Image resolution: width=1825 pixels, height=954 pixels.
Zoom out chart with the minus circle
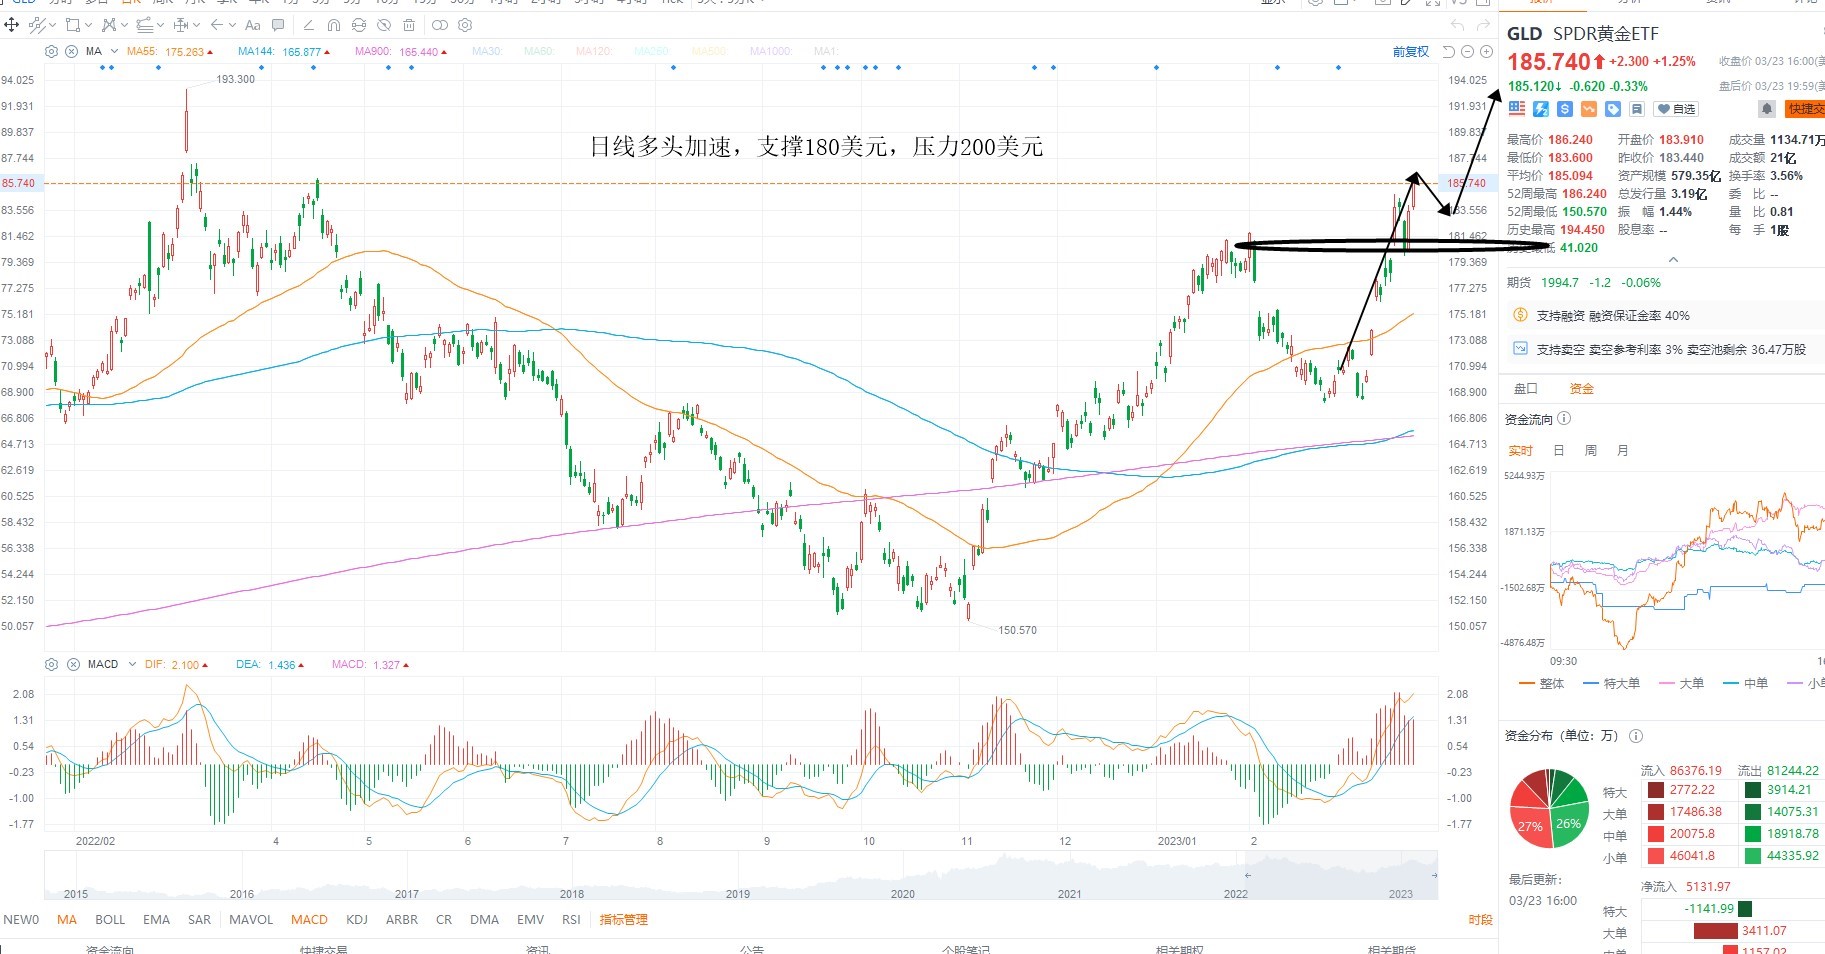(1468, 52)
